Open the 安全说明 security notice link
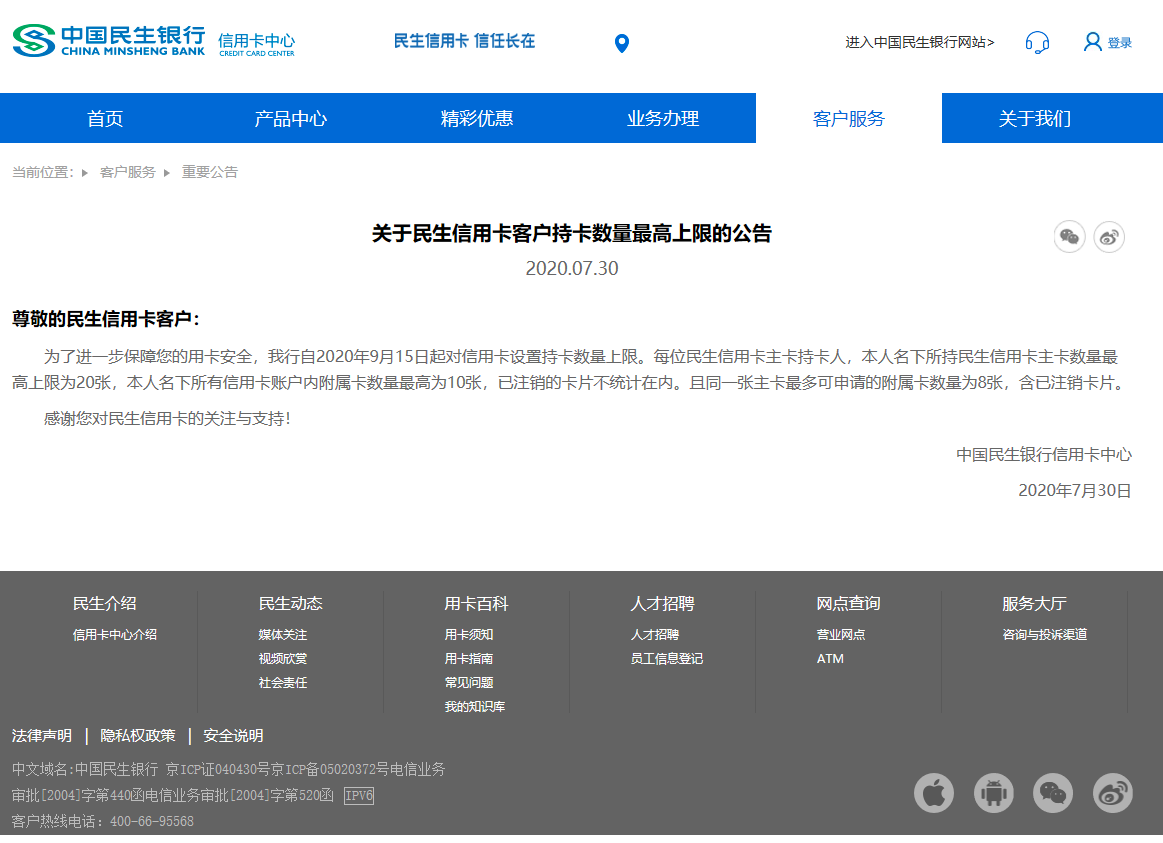1163x843 pixels. point(234,735)
